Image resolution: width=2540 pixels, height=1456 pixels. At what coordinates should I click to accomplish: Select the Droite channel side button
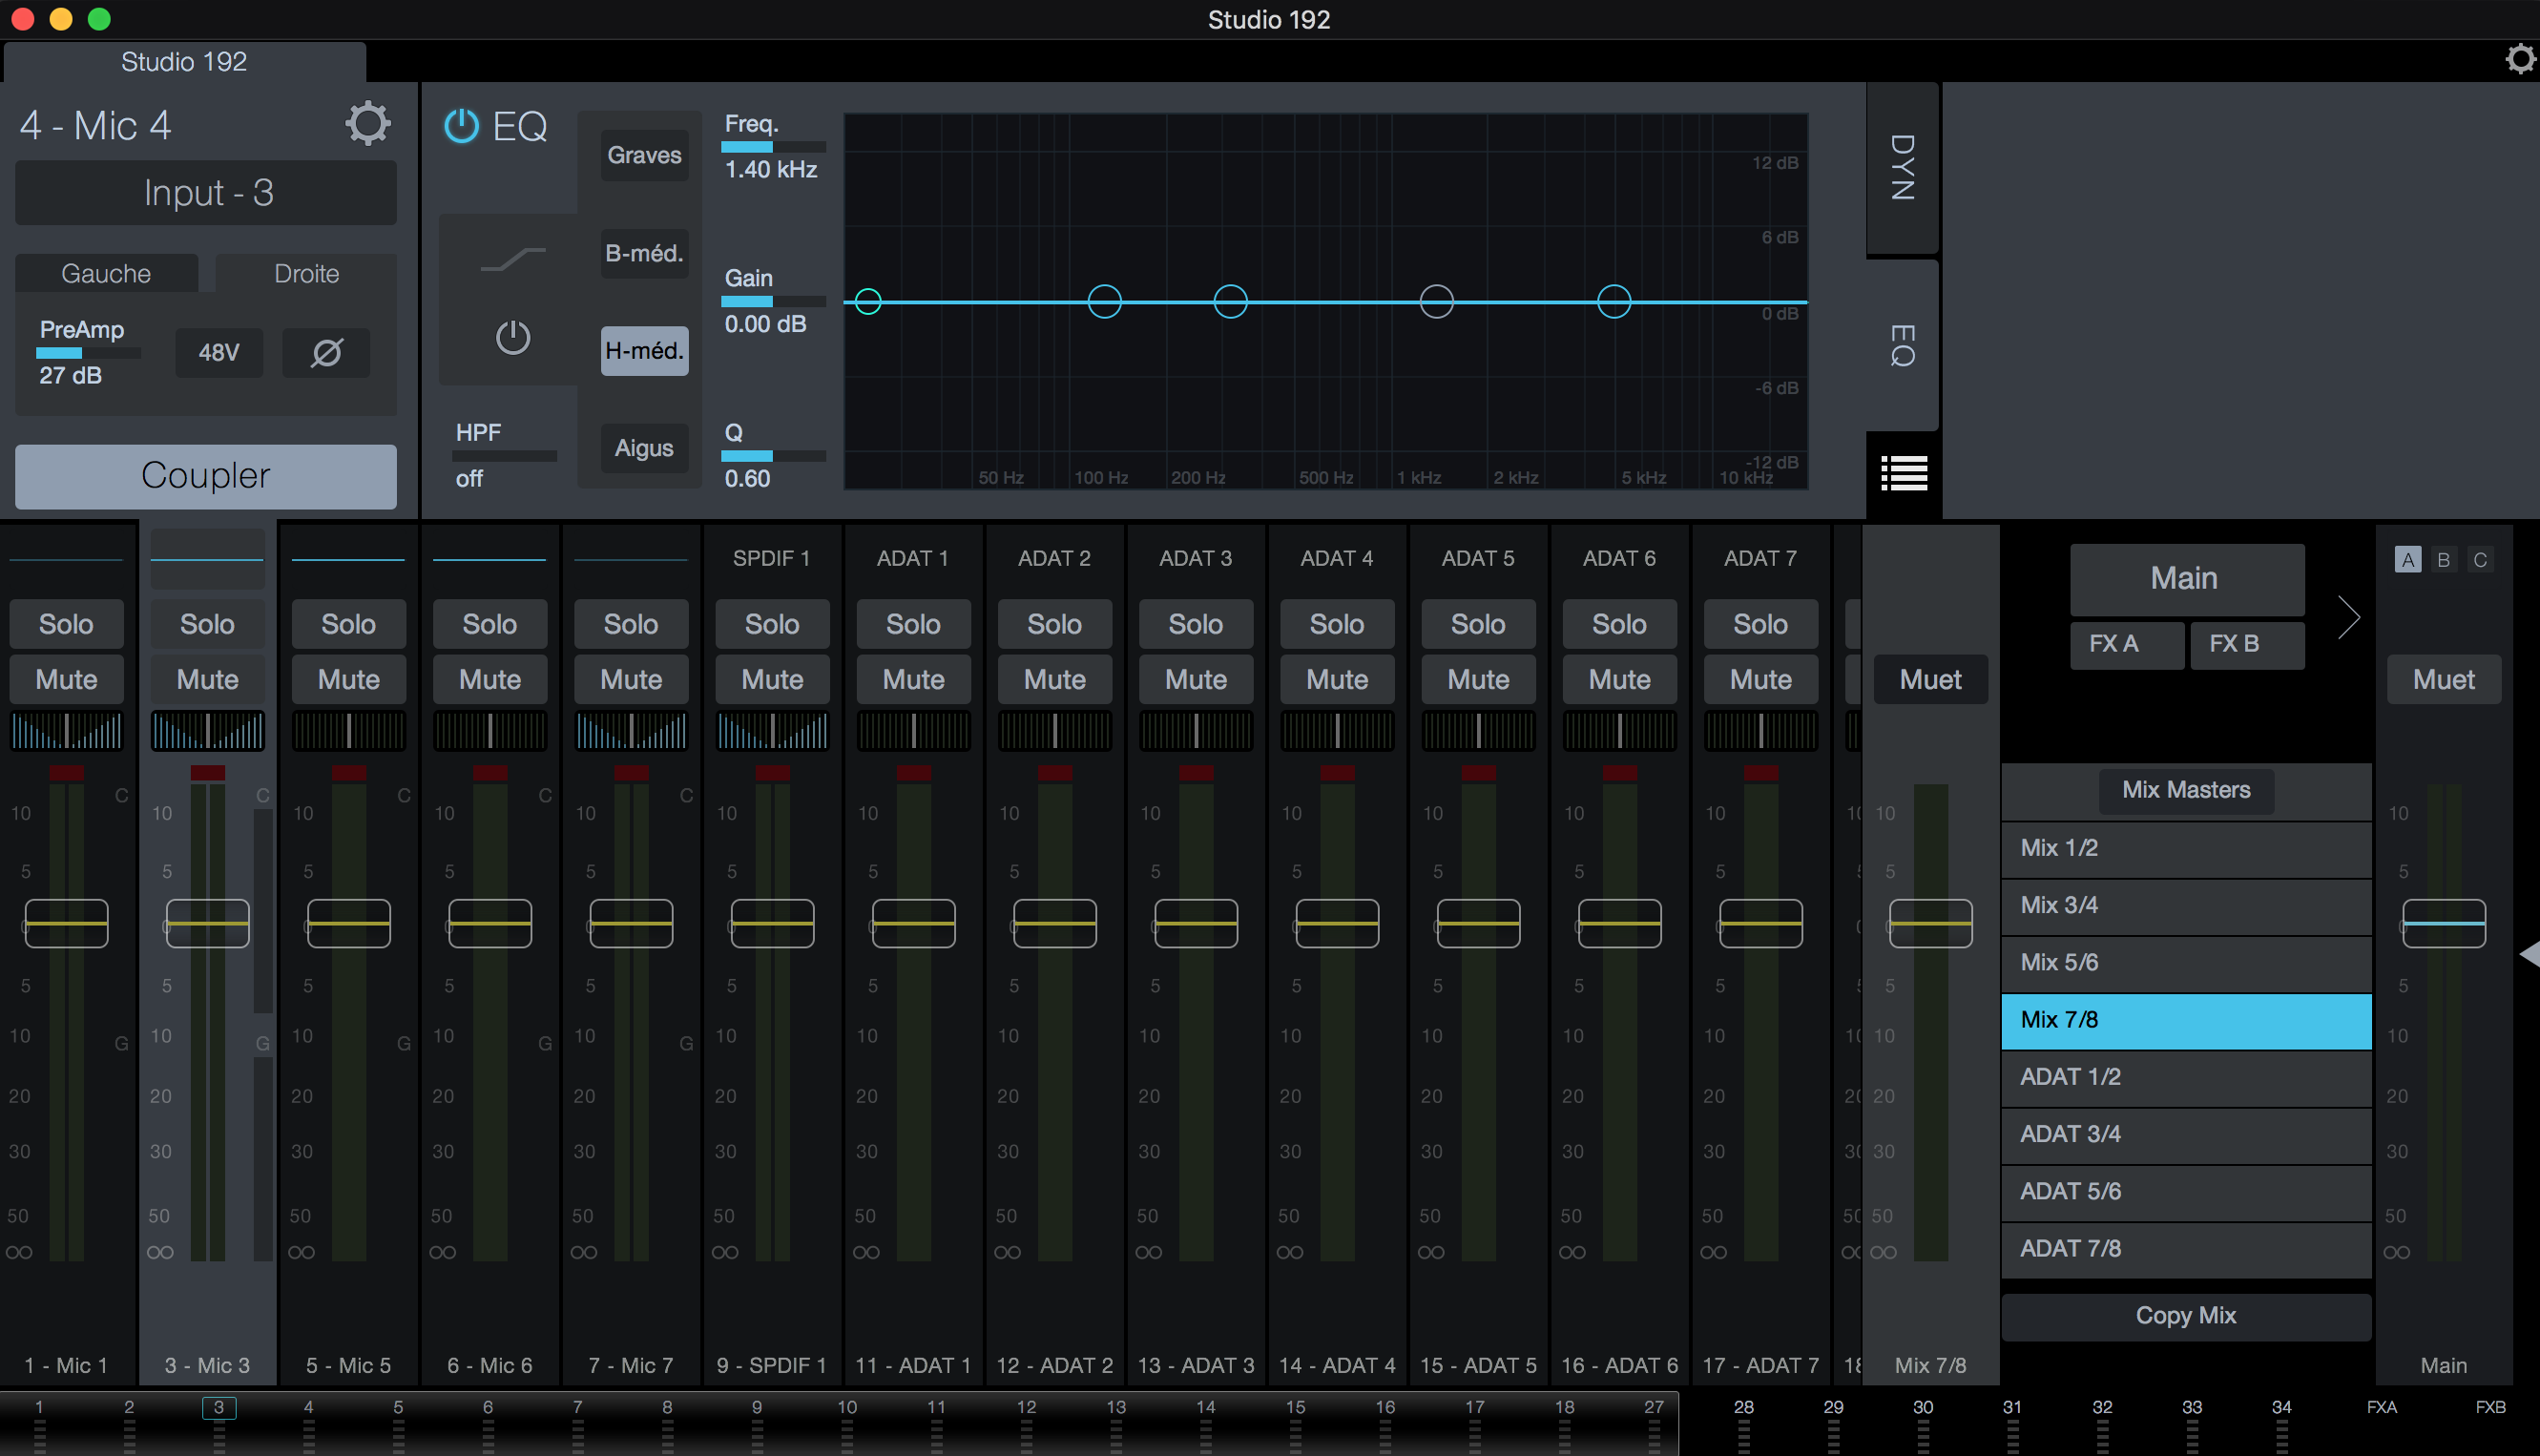pos(305,273)
